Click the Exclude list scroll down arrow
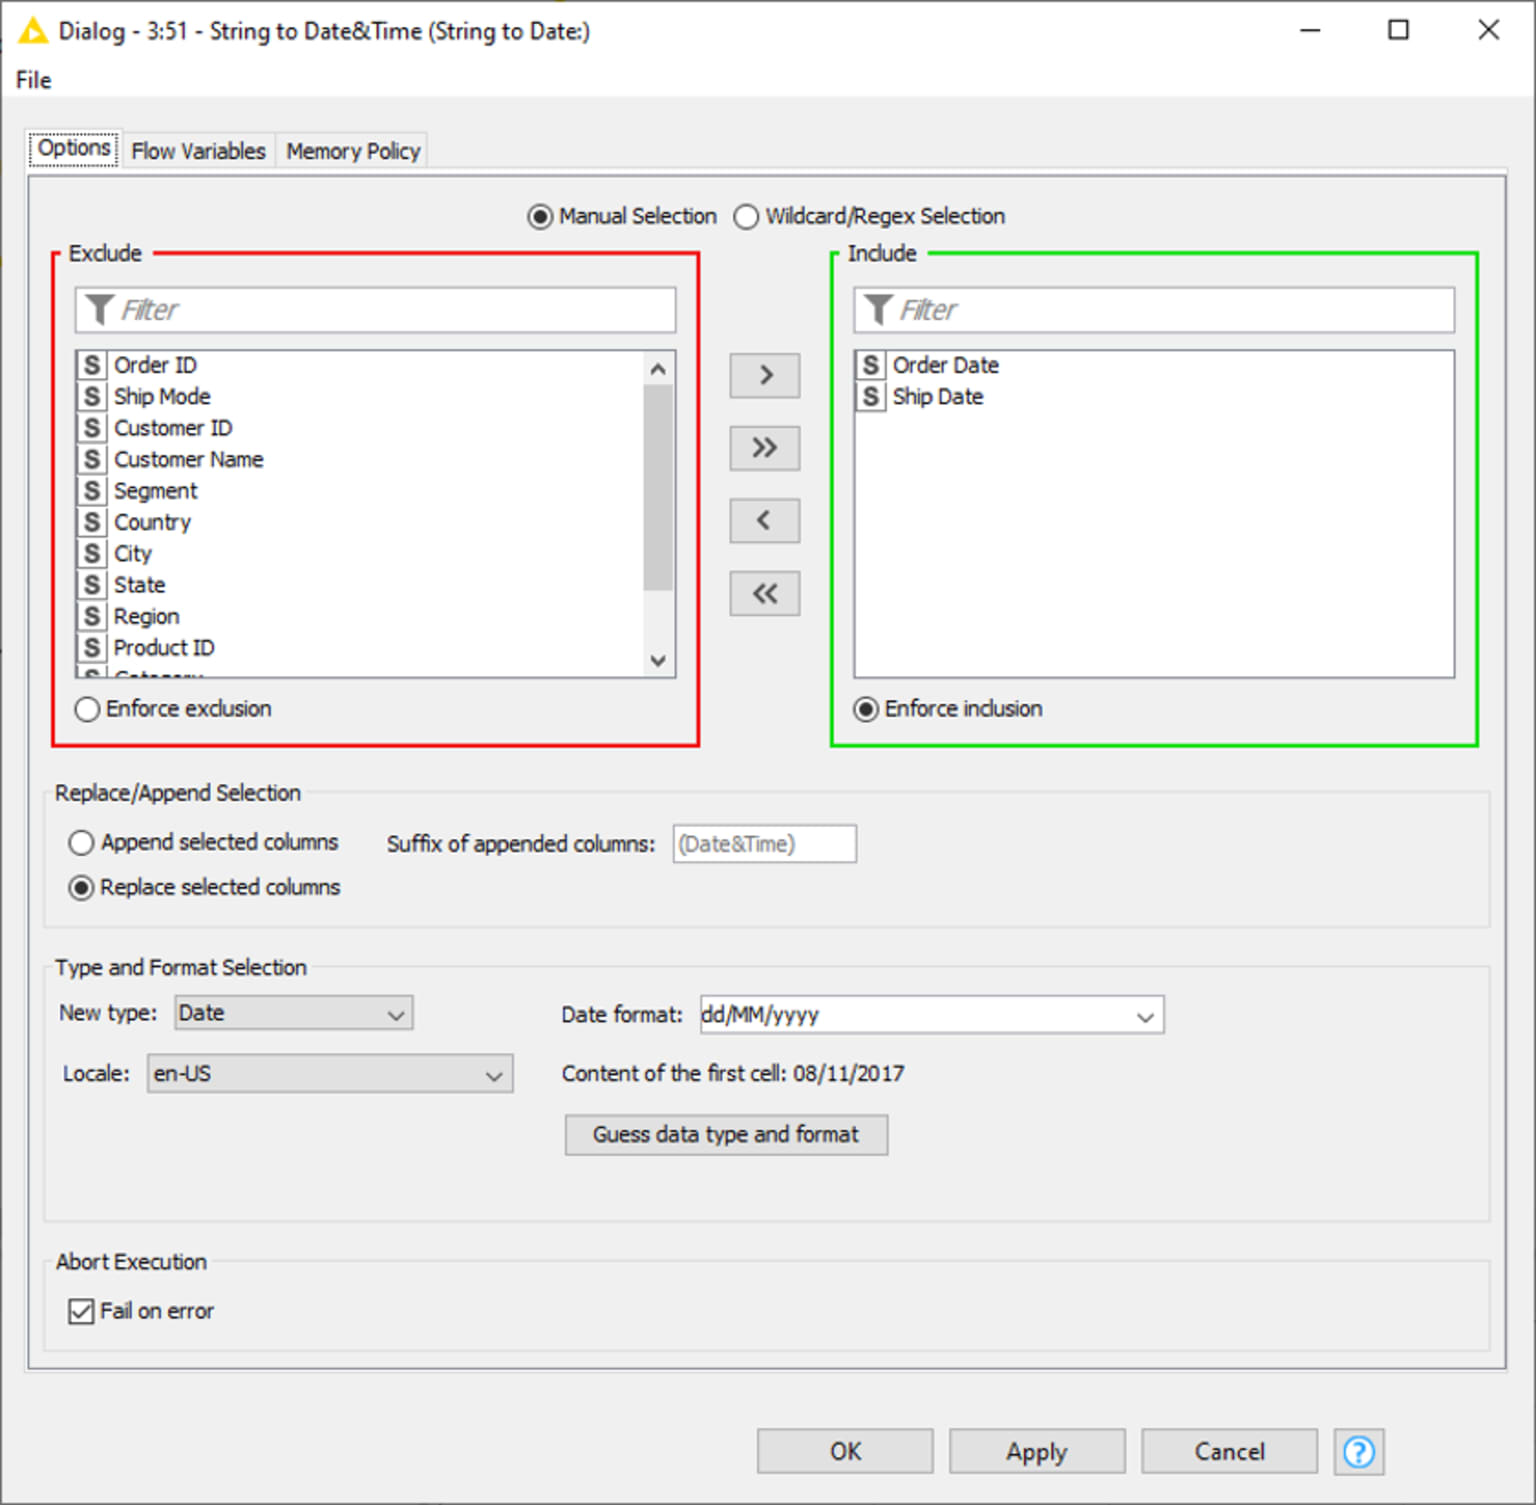Viewport: 1536px width, 1505px height. (x=658, y=660)
